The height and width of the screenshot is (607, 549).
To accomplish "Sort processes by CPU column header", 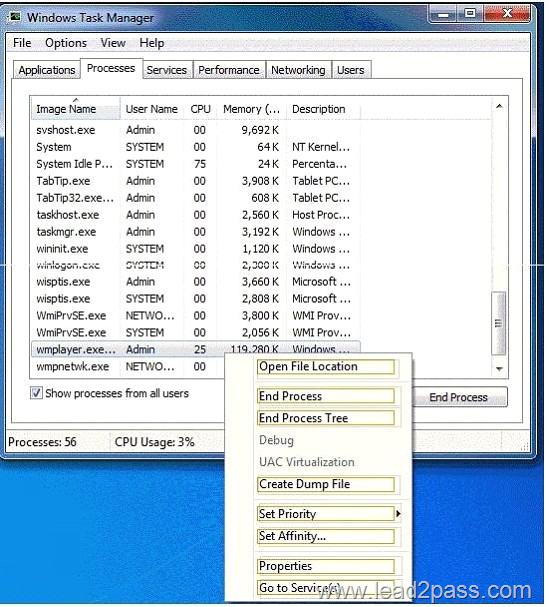I will point(200,109).
